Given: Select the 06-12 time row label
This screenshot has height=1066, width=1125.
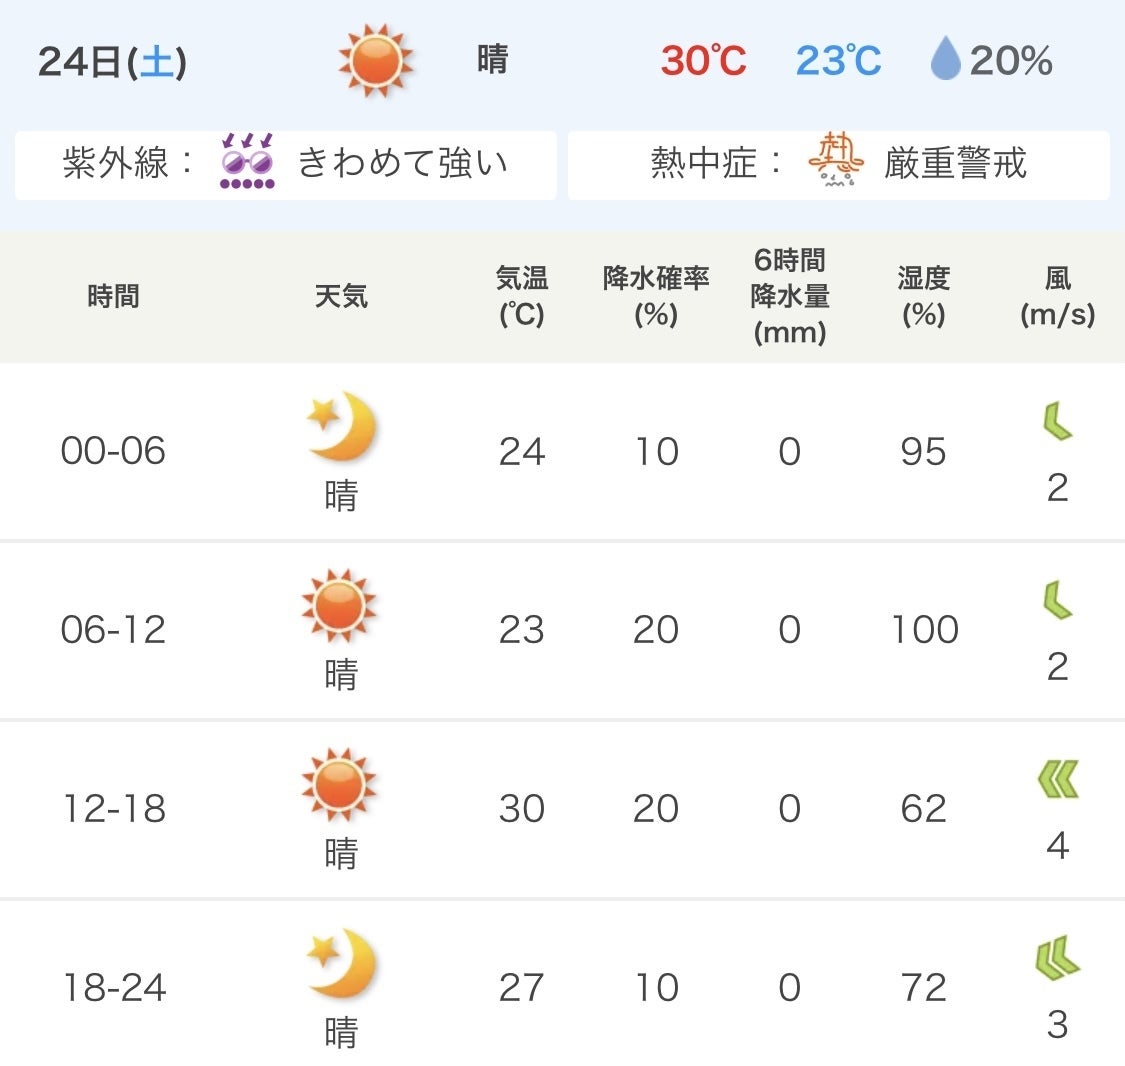Looking at the screenshot, I should tap(113, 630).
